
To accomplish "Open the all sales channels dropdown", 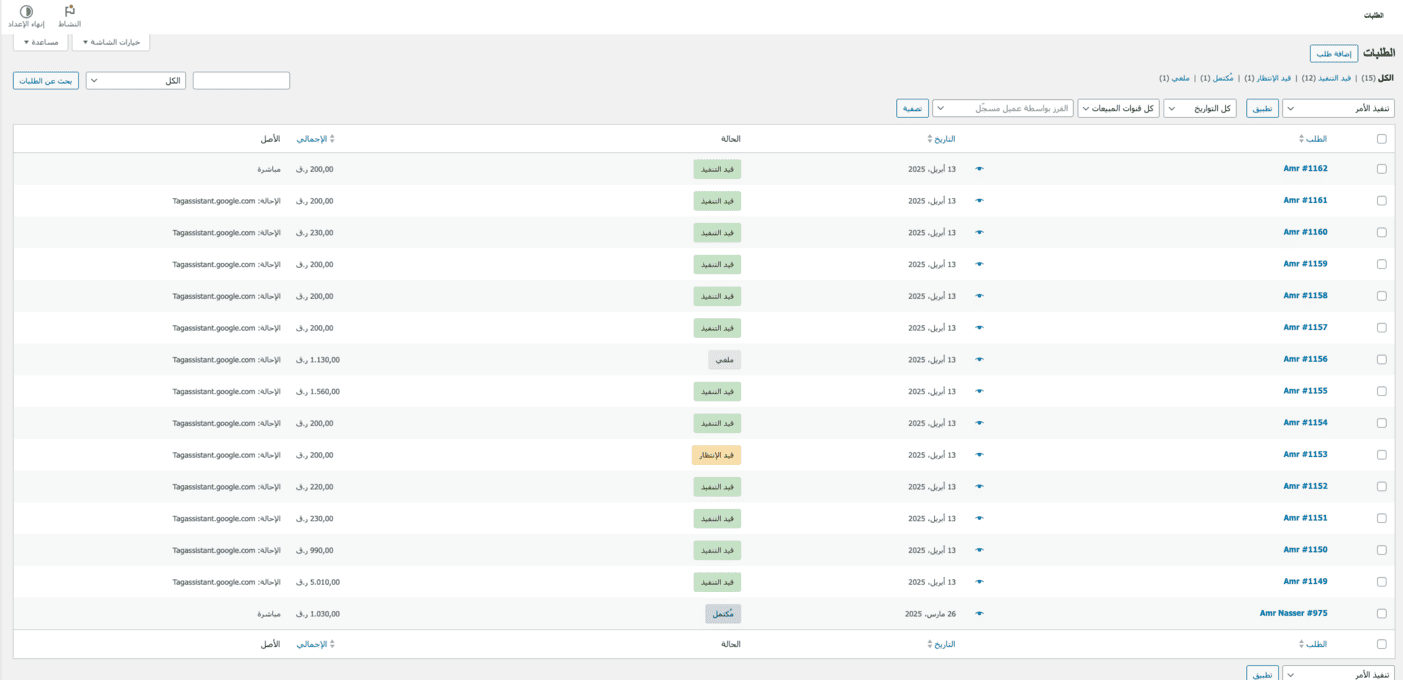I will coord(1118,108).
